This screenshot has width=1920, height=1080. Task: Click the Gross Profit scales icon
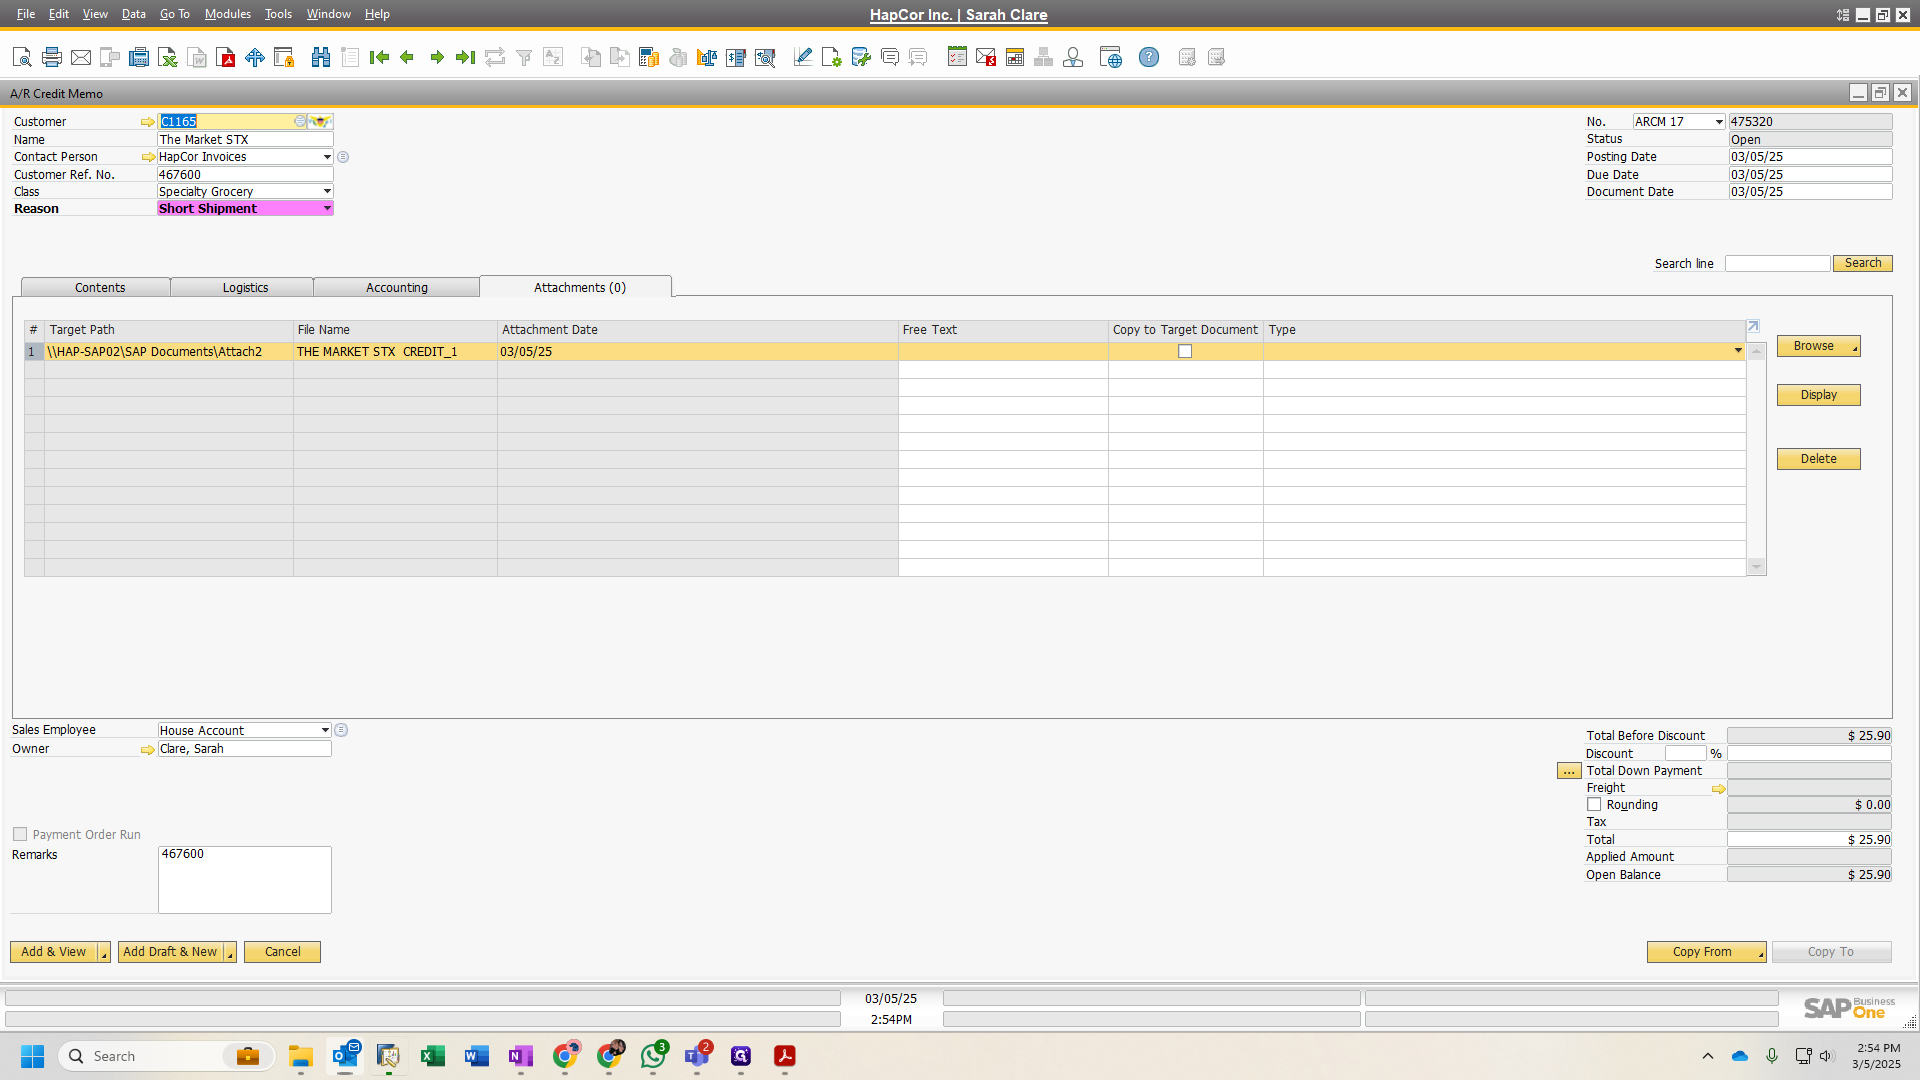[707, 57]
